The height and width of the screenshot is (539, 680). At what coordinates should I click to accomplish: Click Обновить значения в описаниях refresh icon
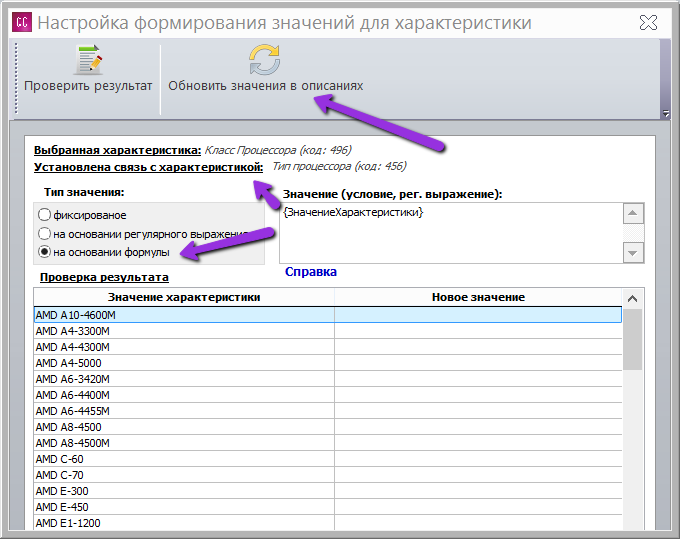[265, 59]
